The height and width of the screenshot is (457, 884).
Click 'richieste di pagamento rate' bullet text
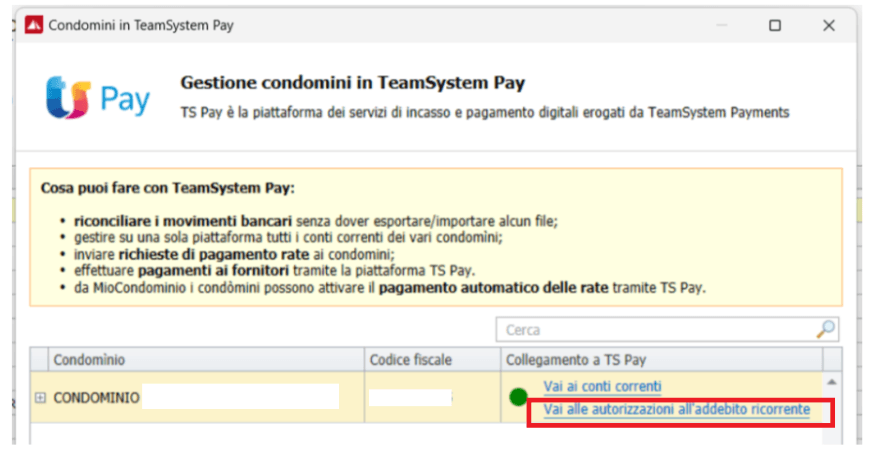click(214, 254)
